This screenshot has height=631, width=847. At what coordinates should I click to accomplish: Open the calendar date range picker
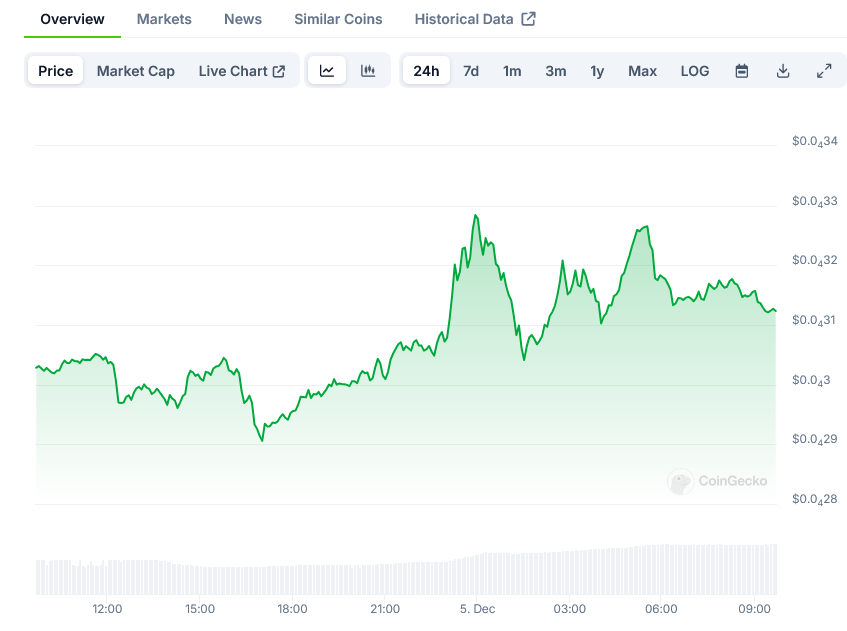coord(742,71)
